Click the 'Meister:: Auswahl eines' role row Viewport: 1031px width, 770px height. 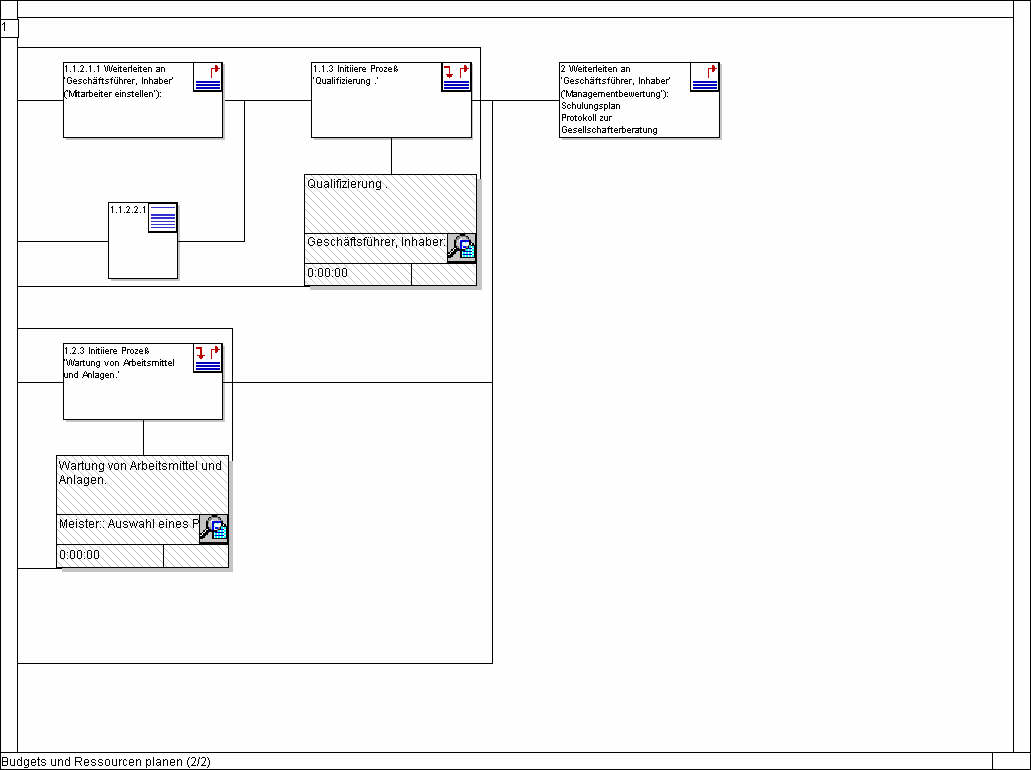(128, 524)
